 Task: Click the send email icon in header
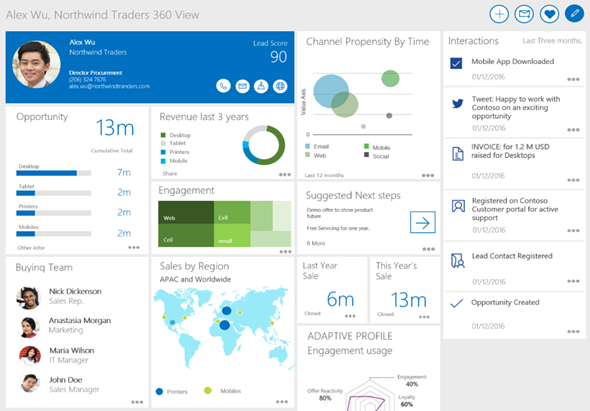click(x=524, y=14)
